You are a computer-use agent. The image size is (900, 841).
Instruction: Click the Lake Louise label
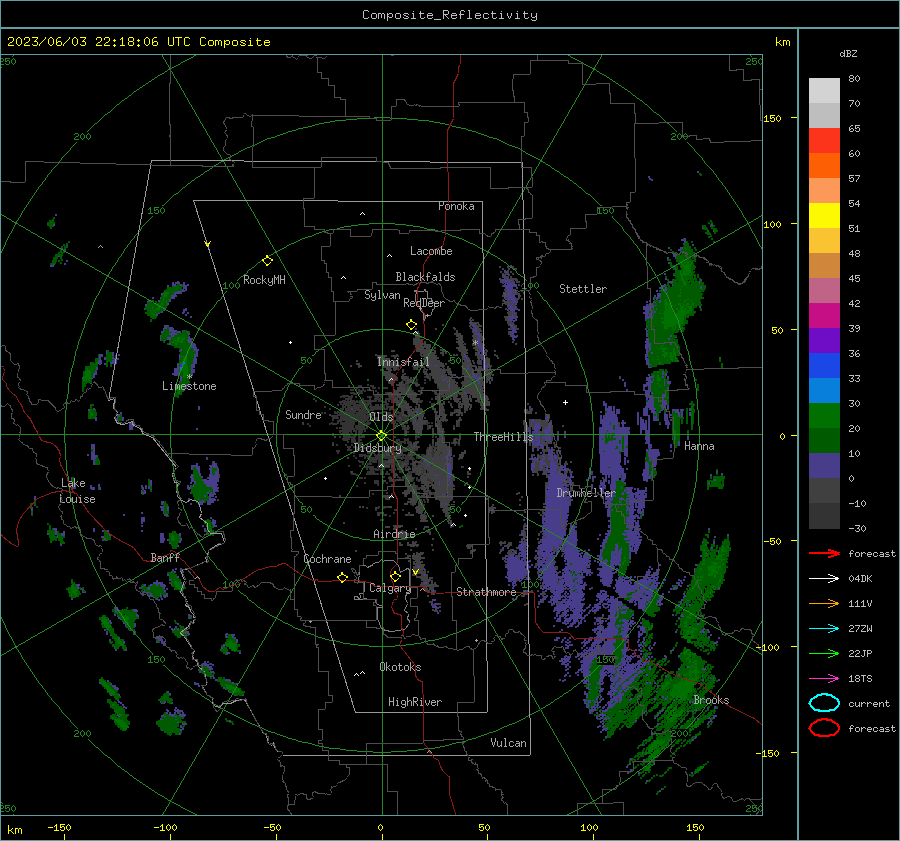coord(77,491)
